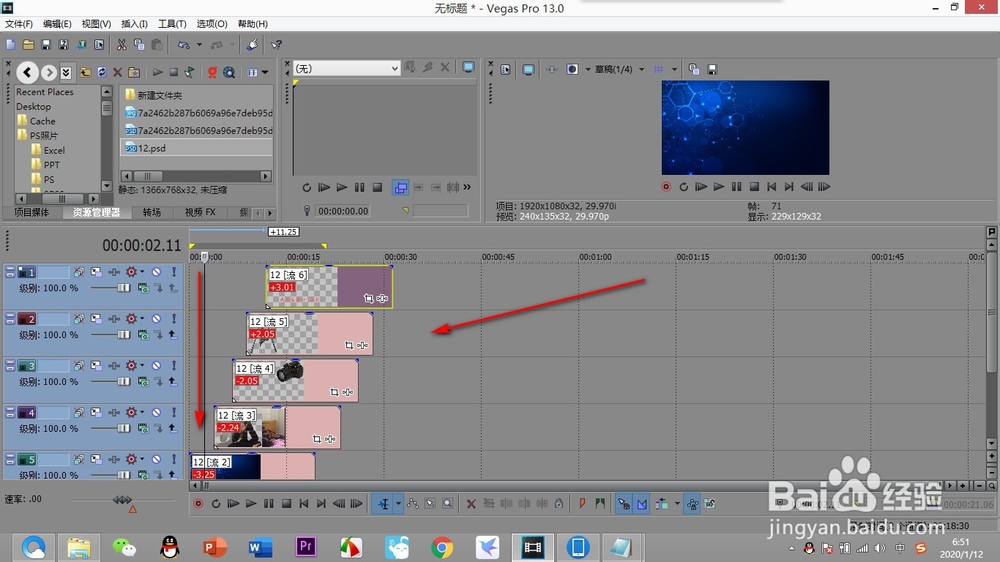
Task: Start explorer media preview playback
Action: click(158, 72)
